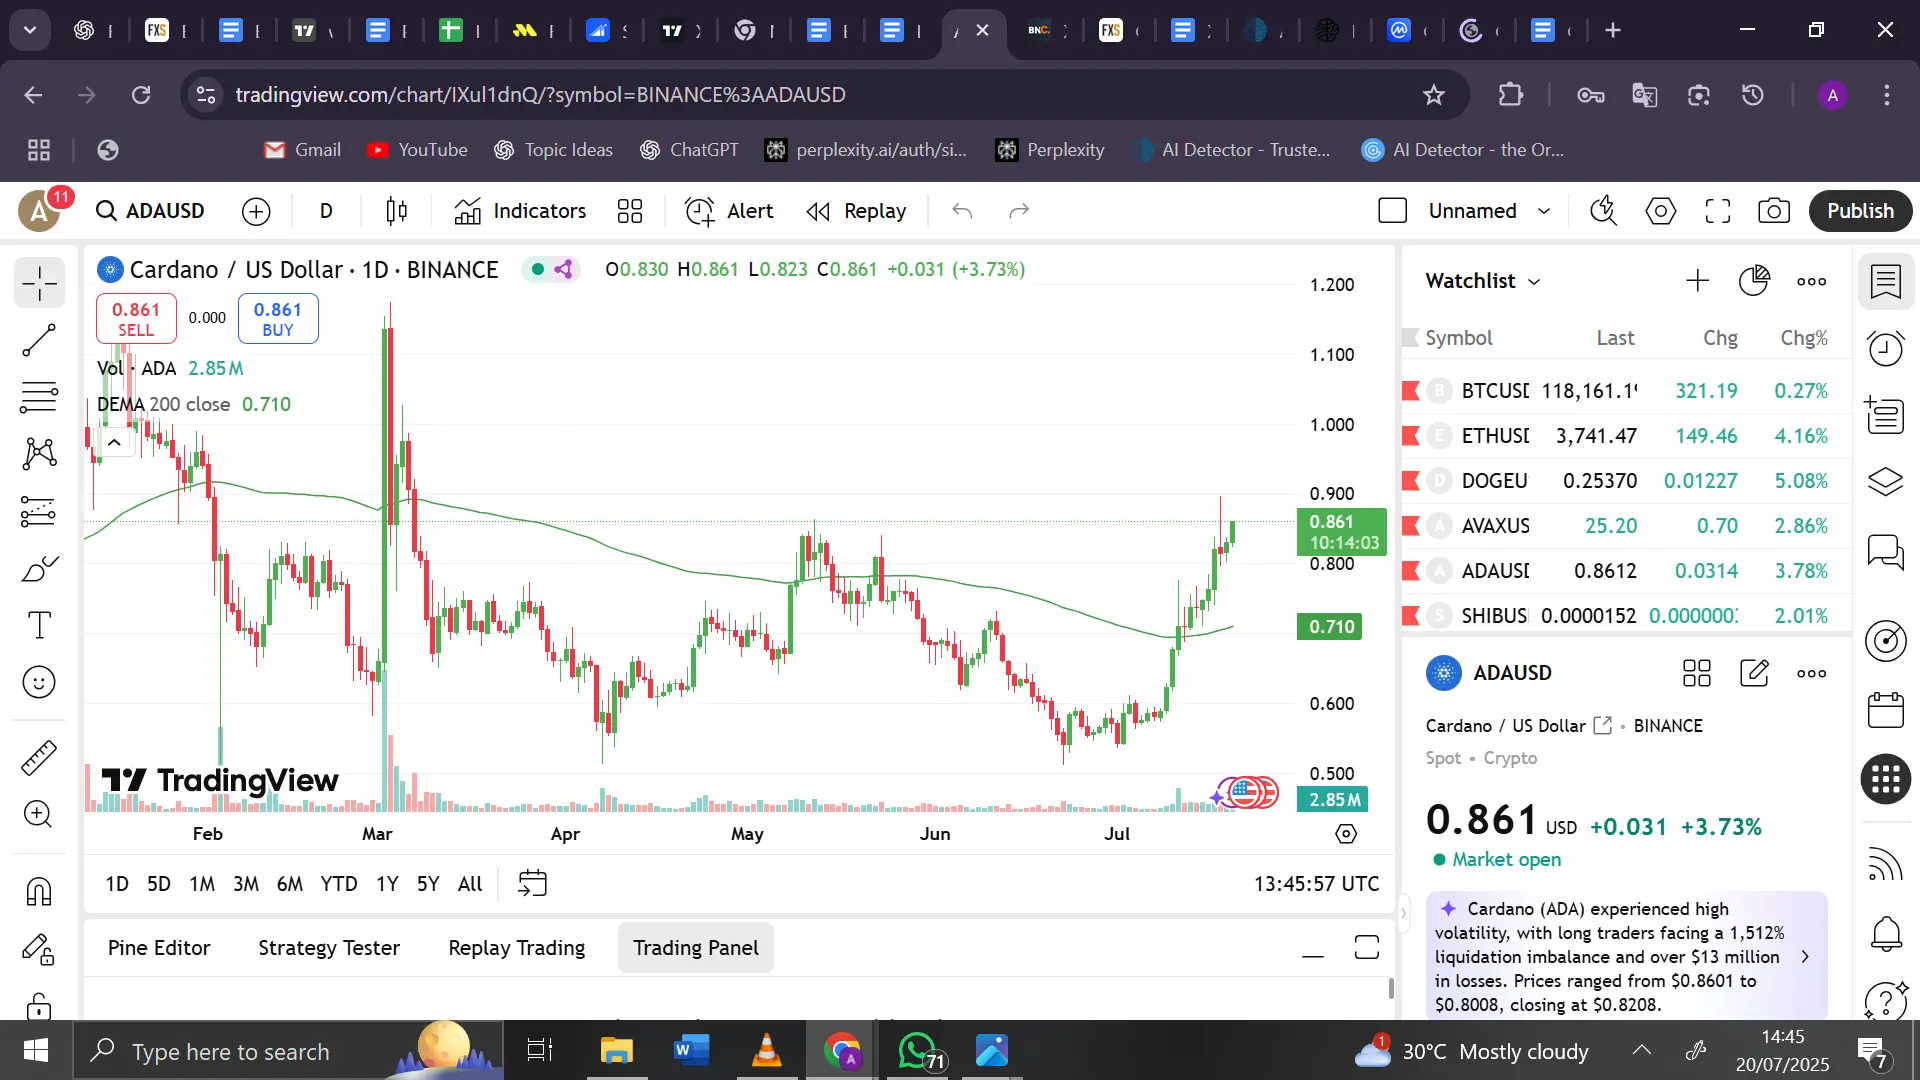This screenshot has width=1920, height=1080.
Task: Expand the Cardano news summary arrow
Action: (x=1805, y=957)
